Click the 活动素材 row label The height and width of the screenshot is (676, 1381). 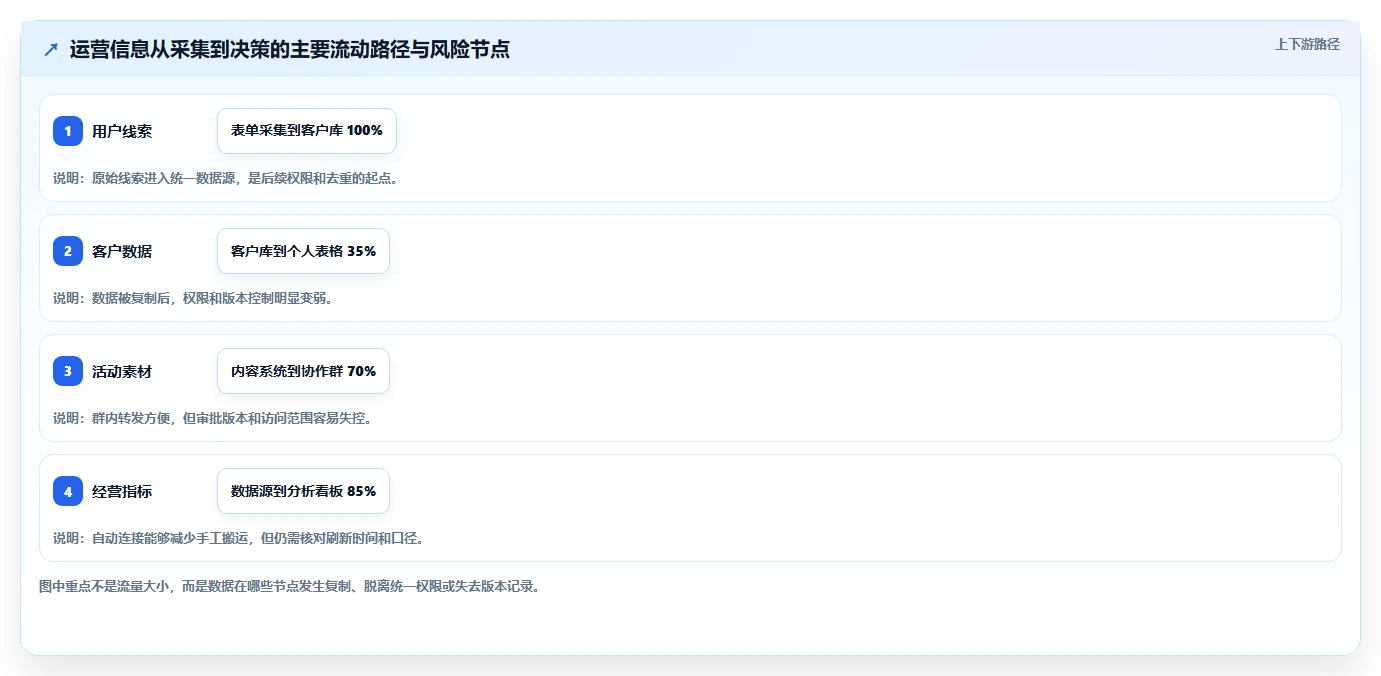click(122, 371)
